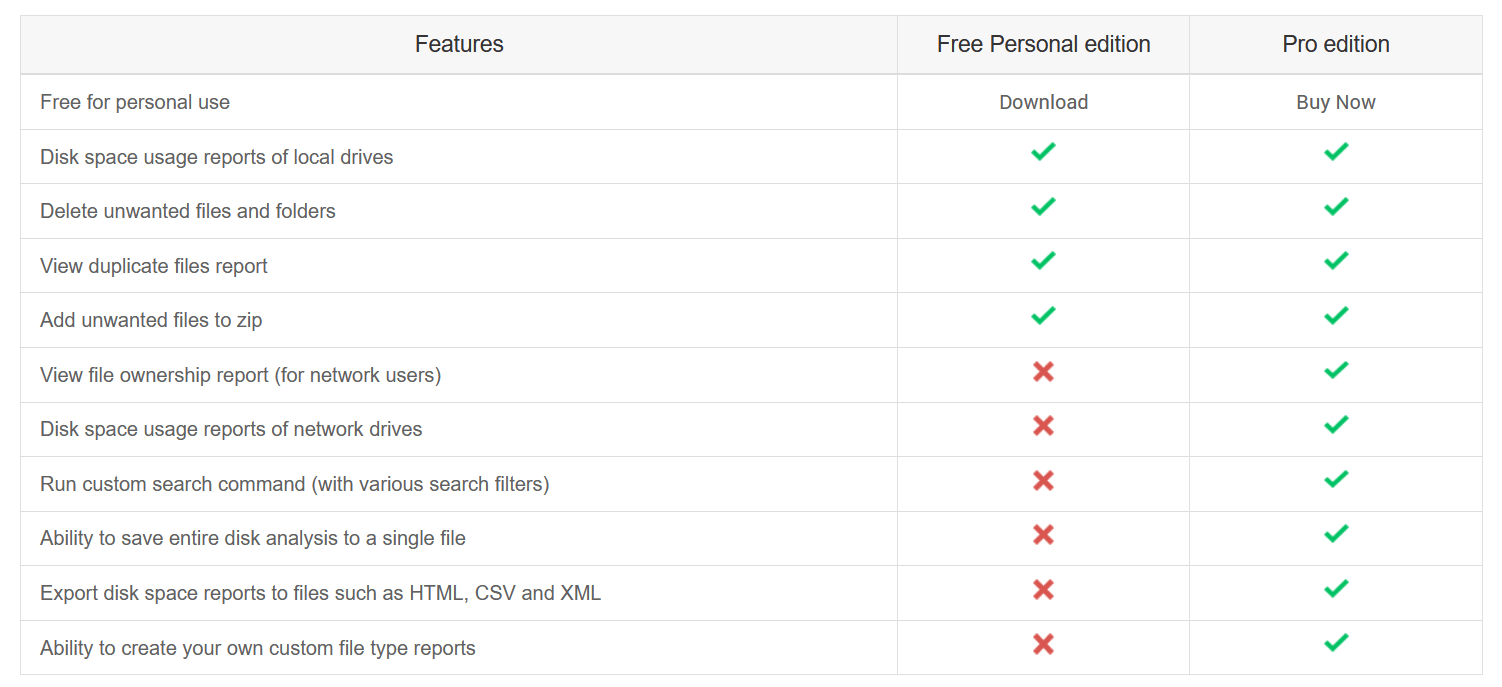Click Free edition checkmark for Add unwanted files to zip
This screenshot has height=687, width=1502.
click(x=1043, y=316)
